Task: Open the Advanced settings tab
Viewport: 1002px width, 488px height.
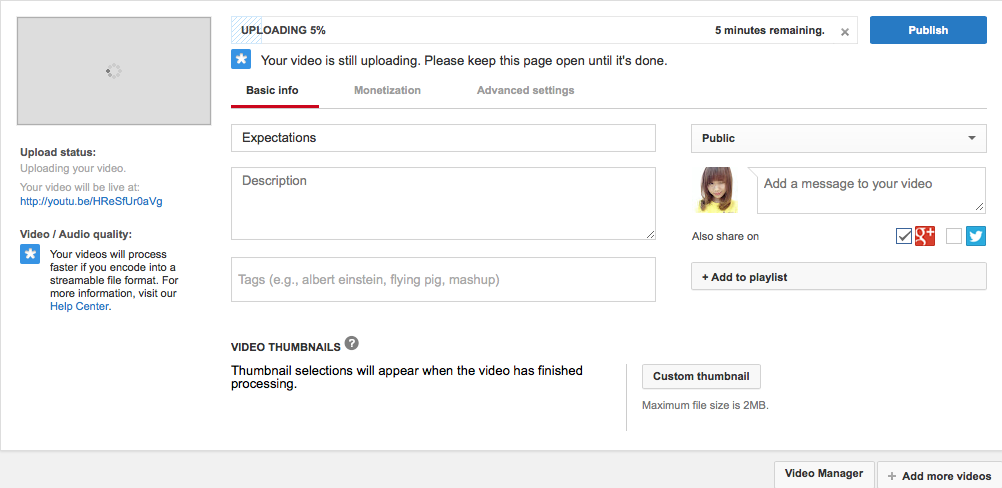Action: (525, 90)
